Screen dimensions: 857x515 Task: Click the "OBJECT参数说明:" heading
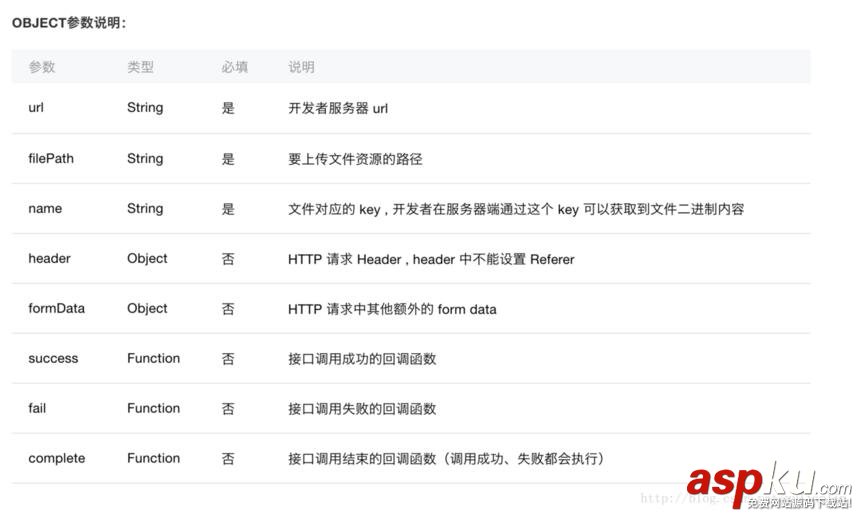(69, 23)
